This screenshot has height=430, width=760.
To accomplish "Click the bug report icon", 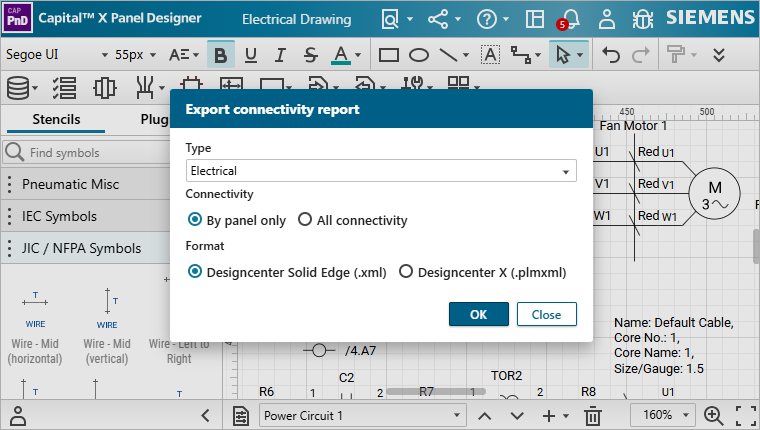I will tap(643, 19).
